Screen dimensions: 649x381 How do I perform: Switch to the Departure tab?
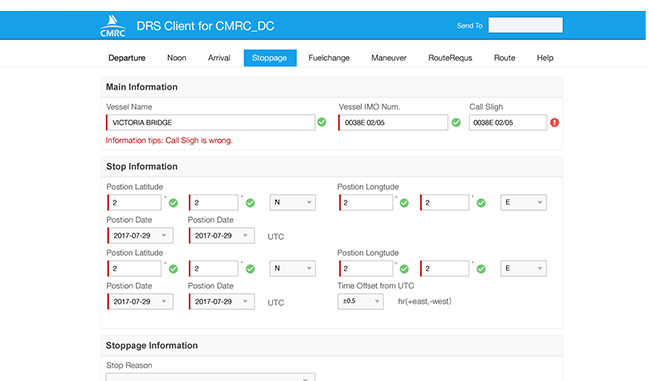(127, 58)
